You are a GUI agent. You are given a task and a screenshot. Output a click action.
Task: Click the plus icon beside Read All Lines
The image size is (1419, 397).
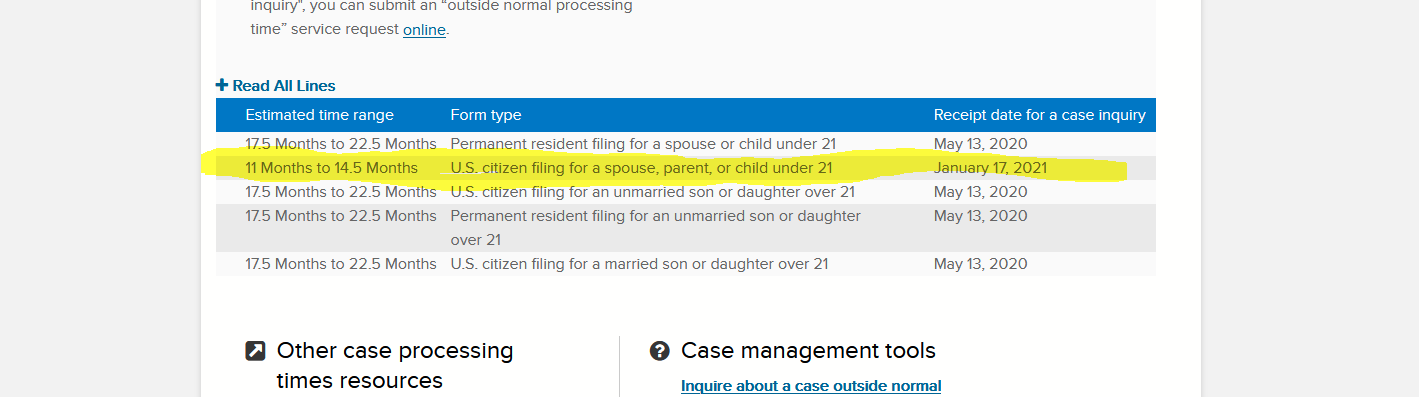[222, 86]
